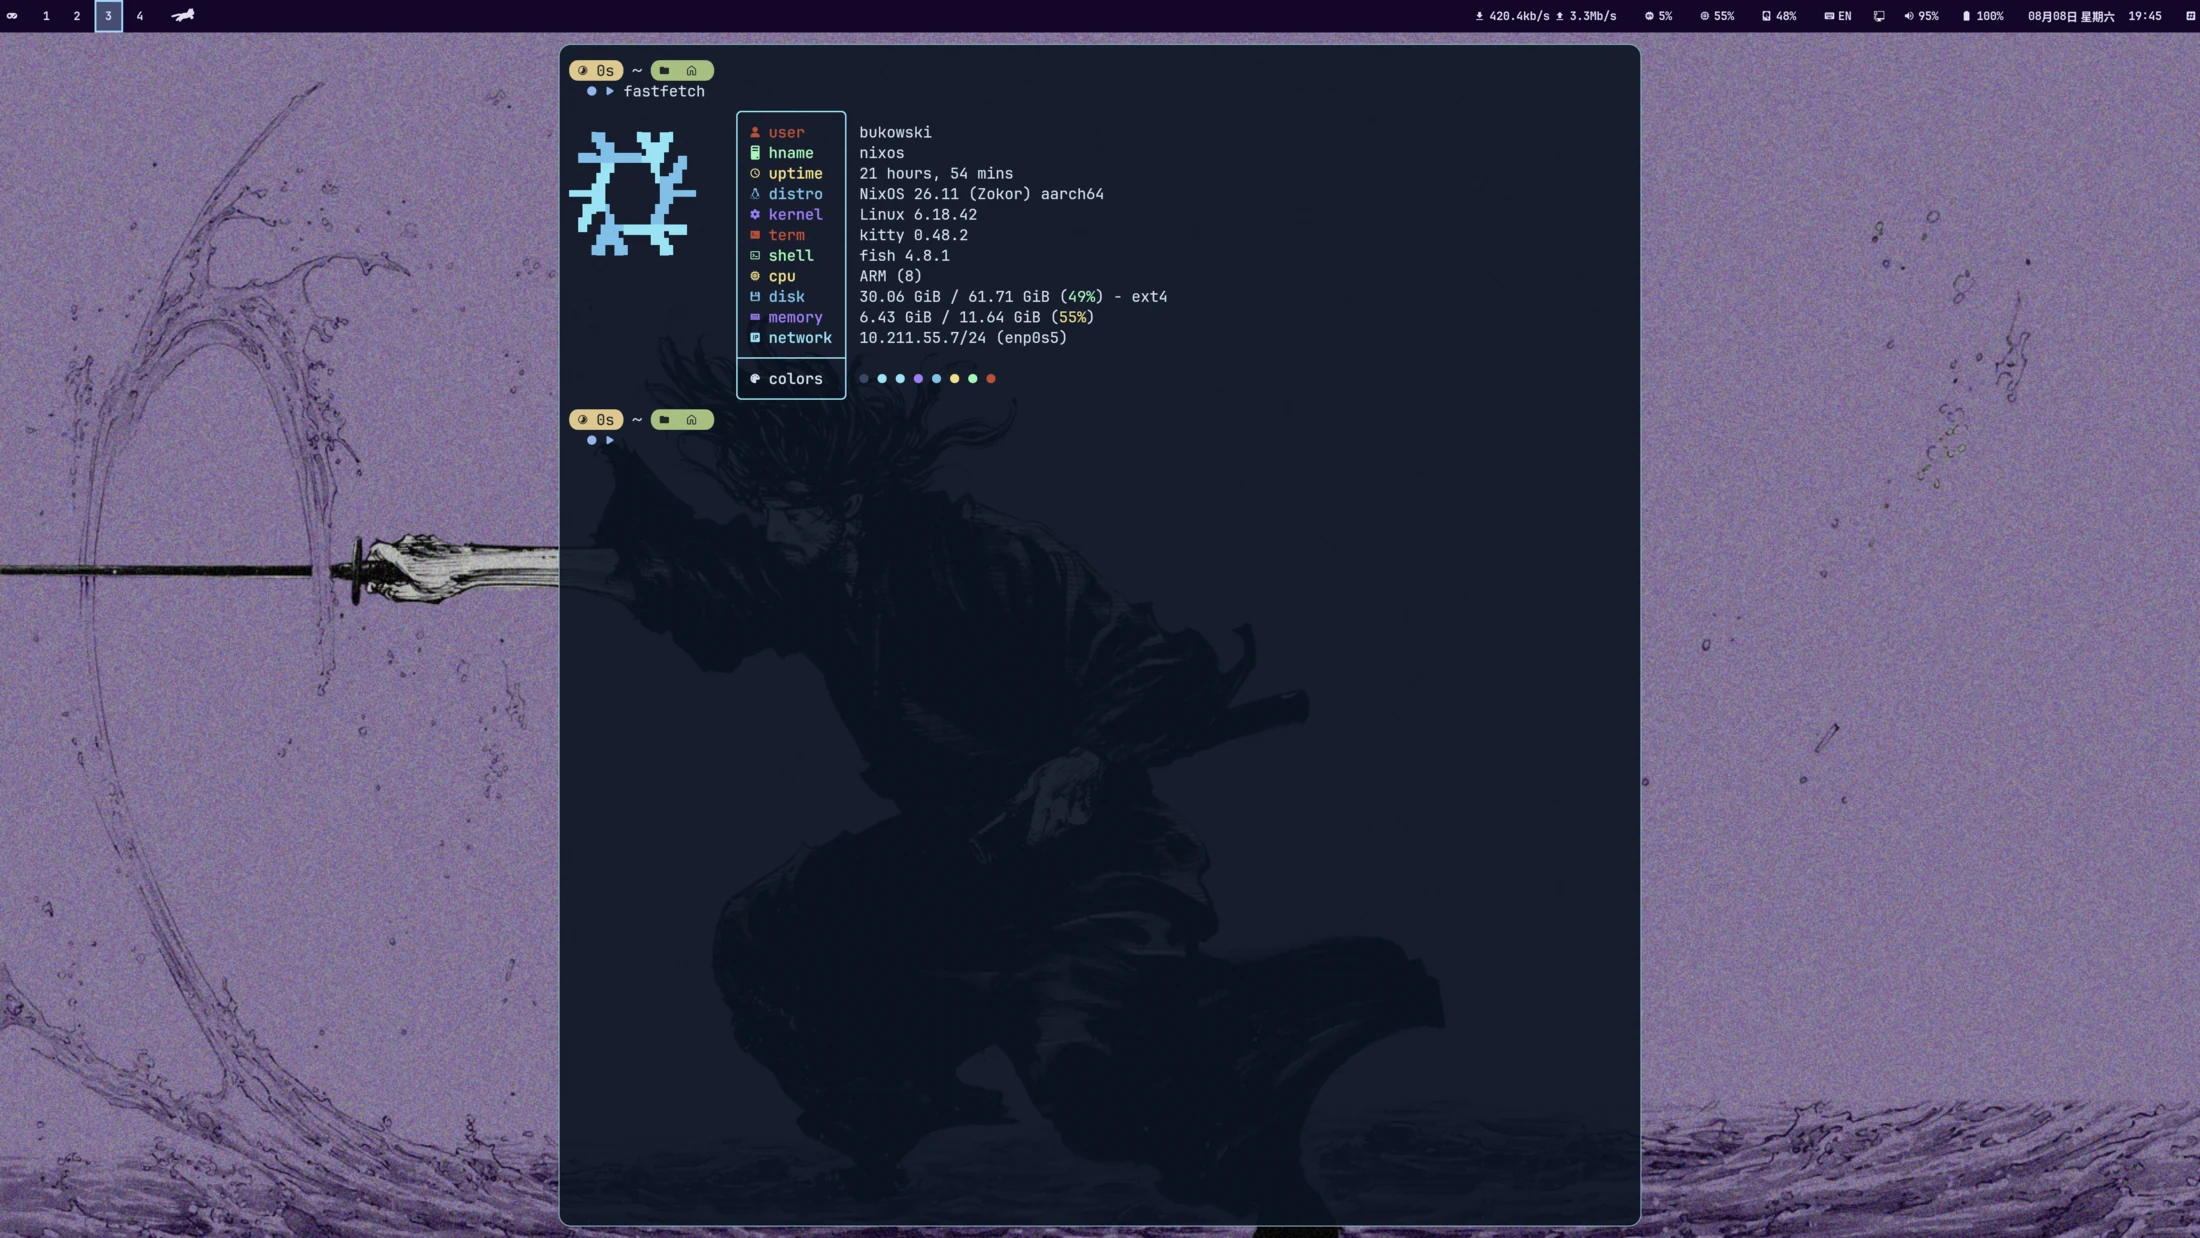Image resolution: width=2200 pixels, height=1238 pixels.
Task: Click the typed fastfetch command
Action: coord(664,91)
